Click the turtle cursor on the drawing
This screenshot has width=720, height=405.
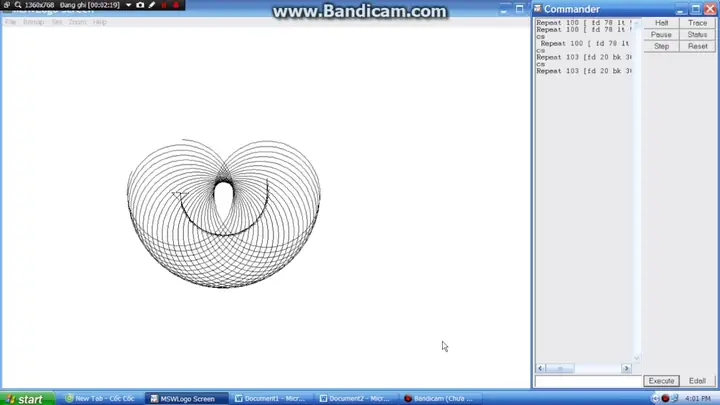point(178,196)
